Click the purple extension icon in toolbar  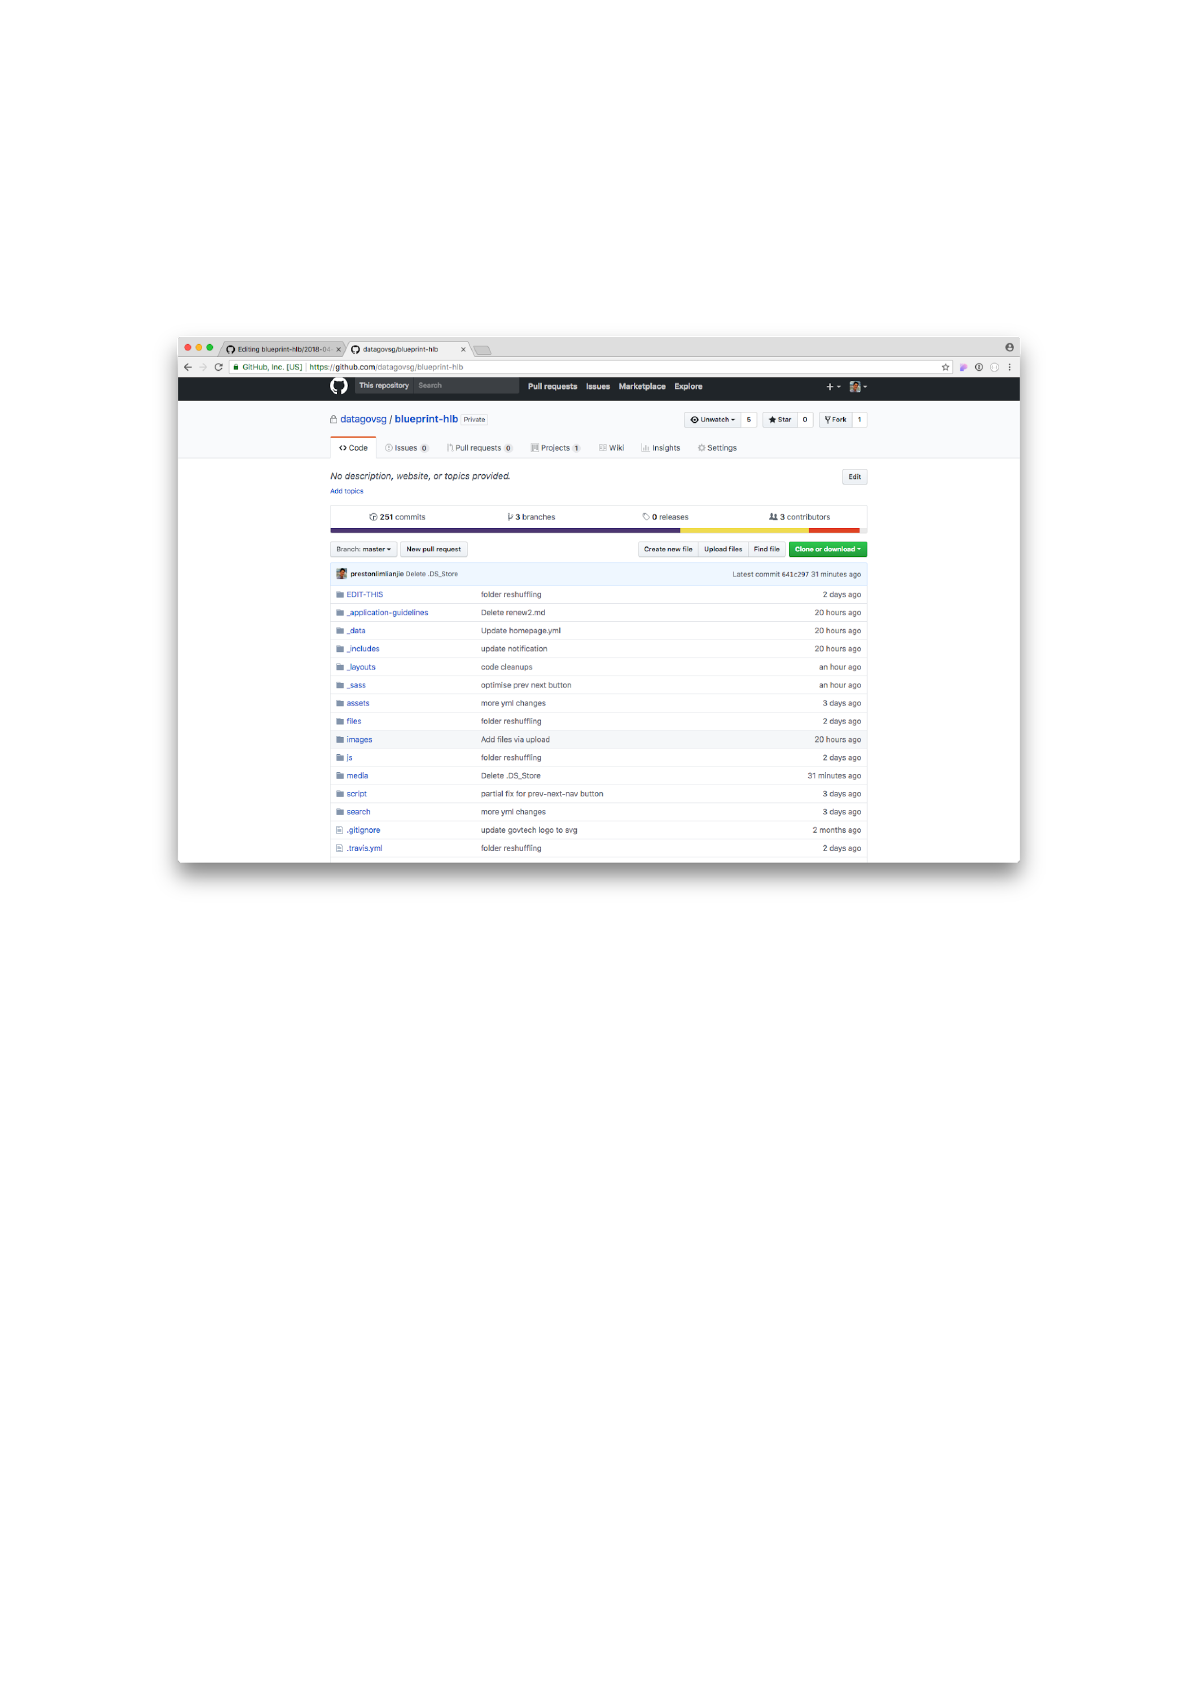pos(963,367)
